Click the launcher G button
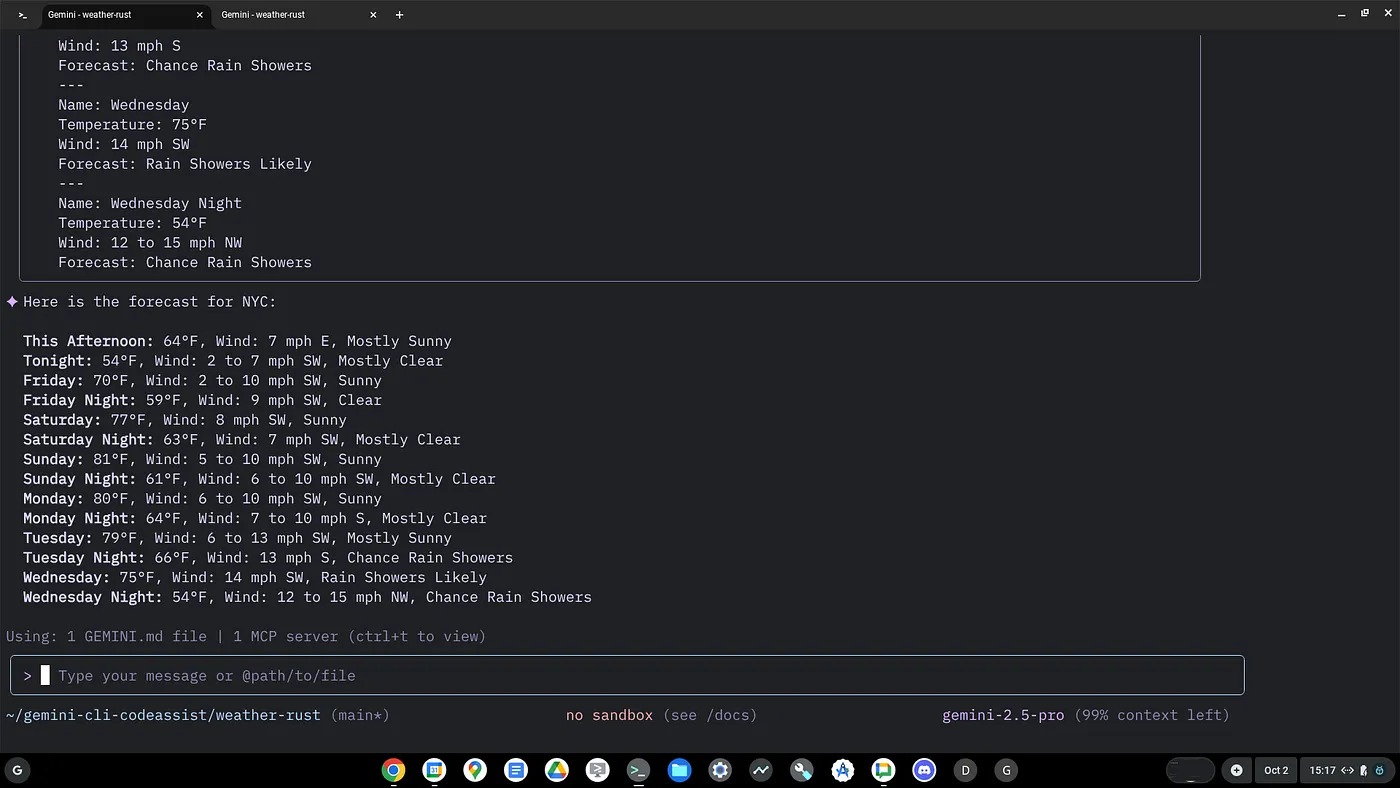This screenshot has height=788, width=1400. click(17, 770)
